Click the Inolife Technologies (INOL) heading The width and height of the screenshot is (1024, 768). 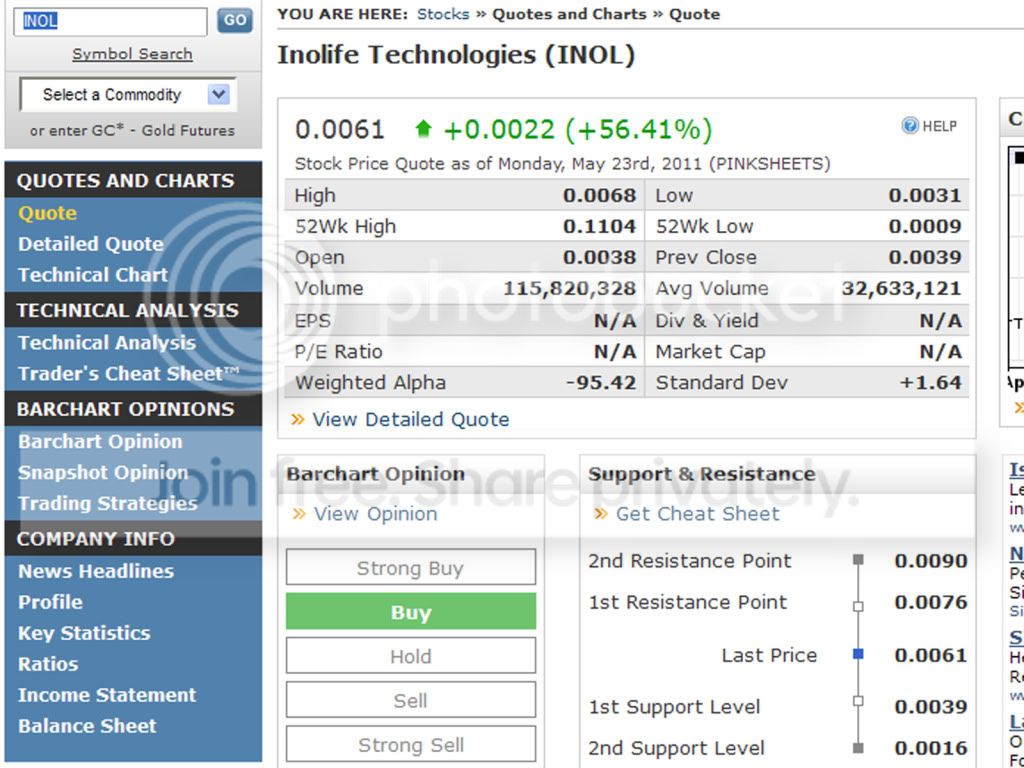click(456, 55)
